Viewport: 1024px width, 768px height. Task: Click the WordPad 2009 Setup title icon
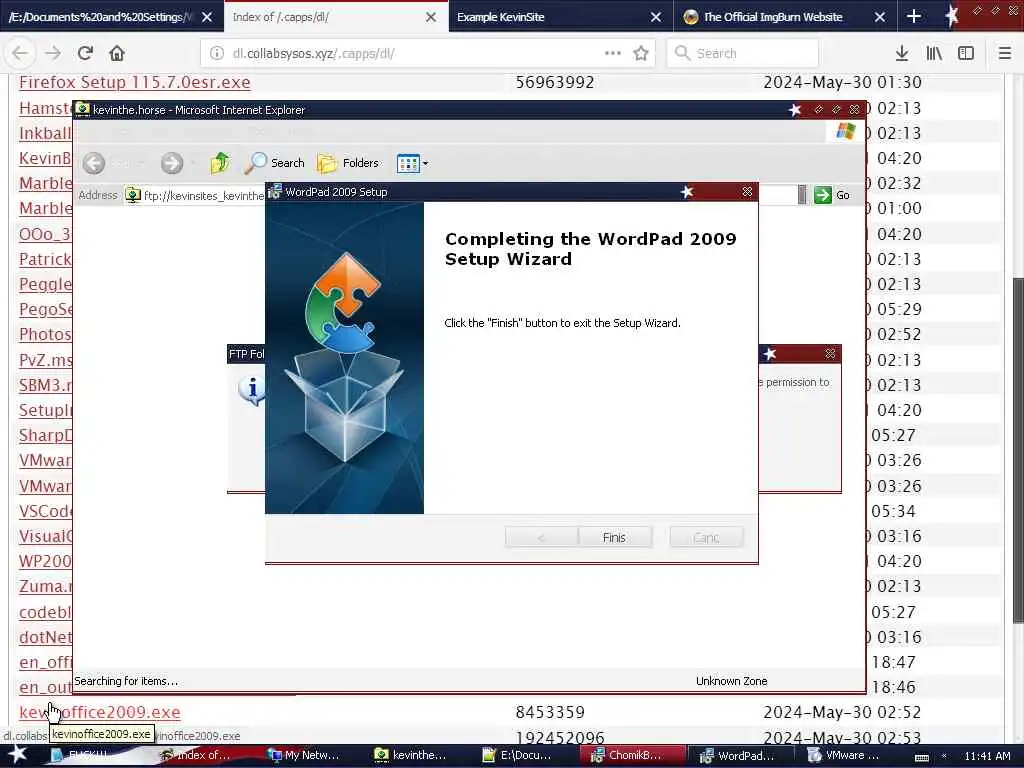[275, 191]
